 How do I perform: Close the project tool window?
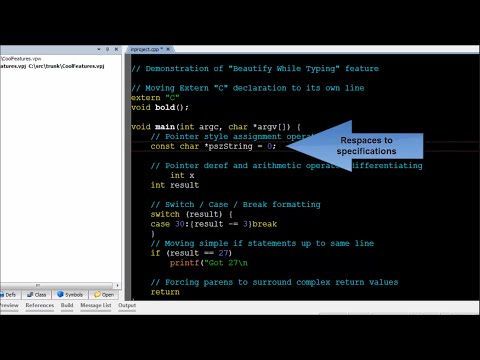point(116,49)
